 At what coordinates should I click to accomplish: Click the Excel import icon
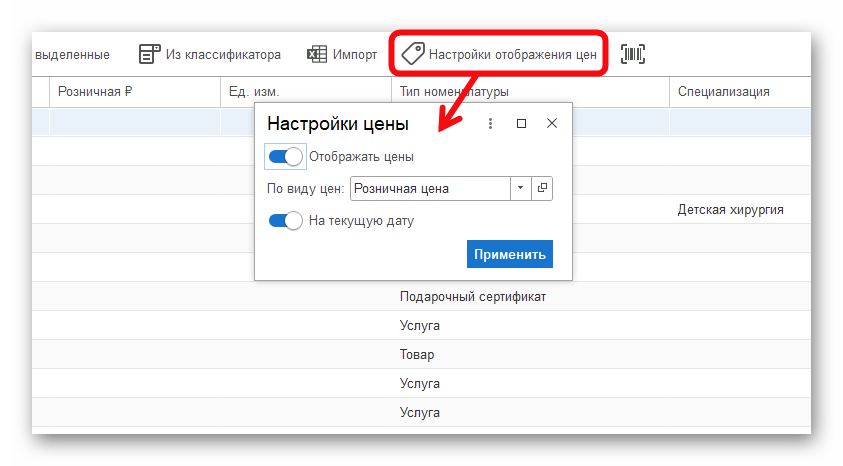[x=318, y=54]
